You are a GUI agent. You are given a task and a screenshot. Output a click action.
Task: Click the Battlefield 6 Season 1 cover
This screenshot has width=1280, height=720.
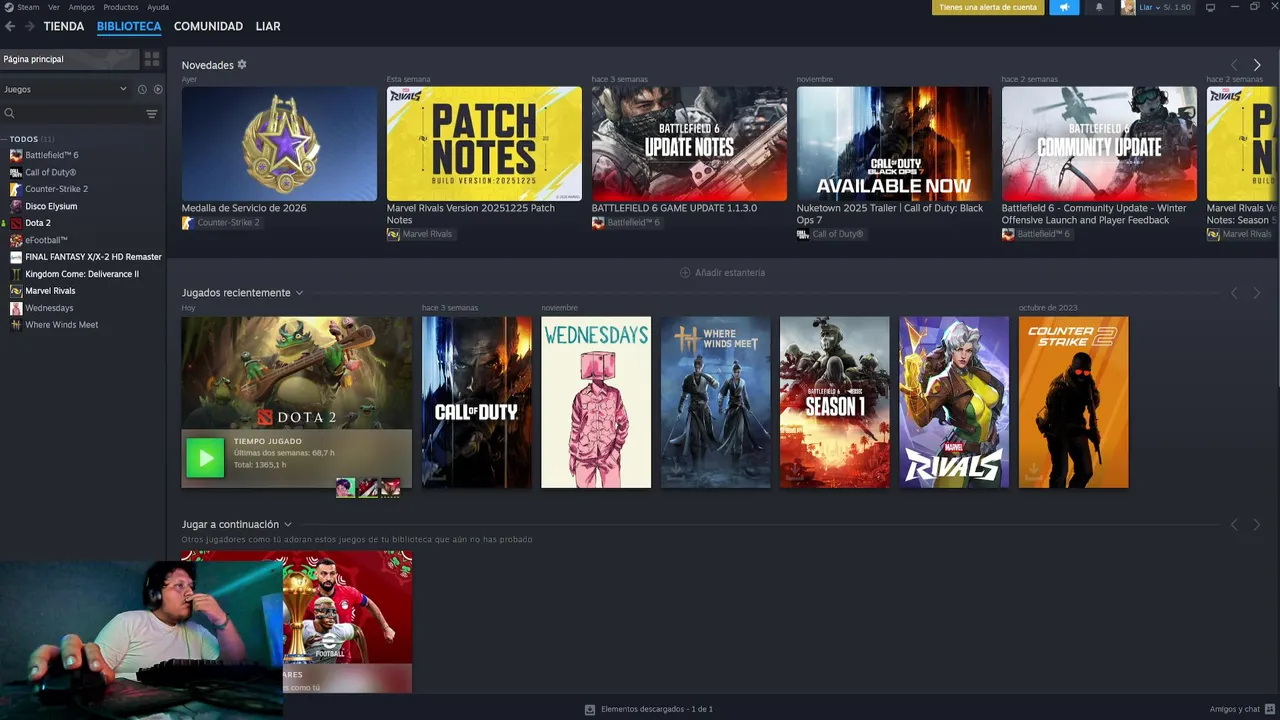835,402
